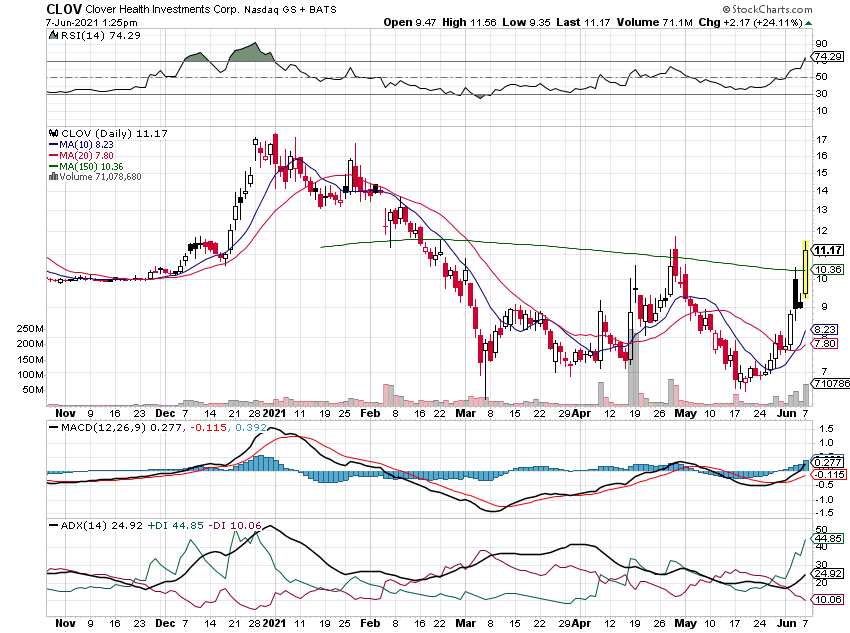
Task: Click the 710786 volume tag on the right axis
Action: [830, 384]
